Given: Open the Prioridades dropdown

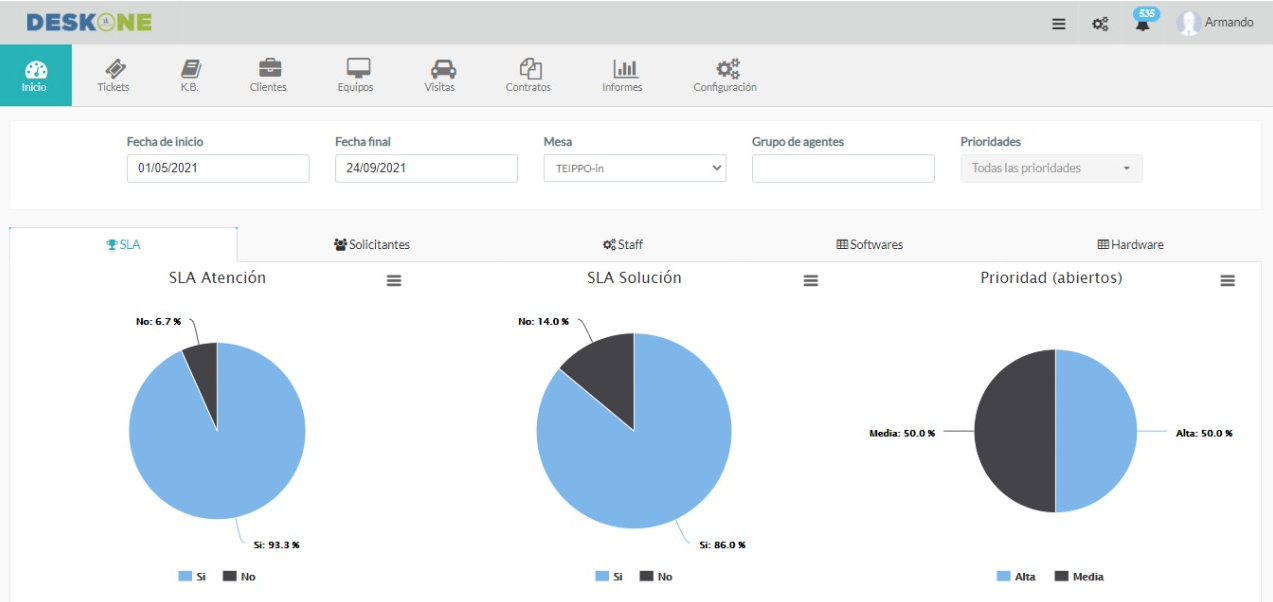Looking at the screenshot, I should tap(1051, 168).
